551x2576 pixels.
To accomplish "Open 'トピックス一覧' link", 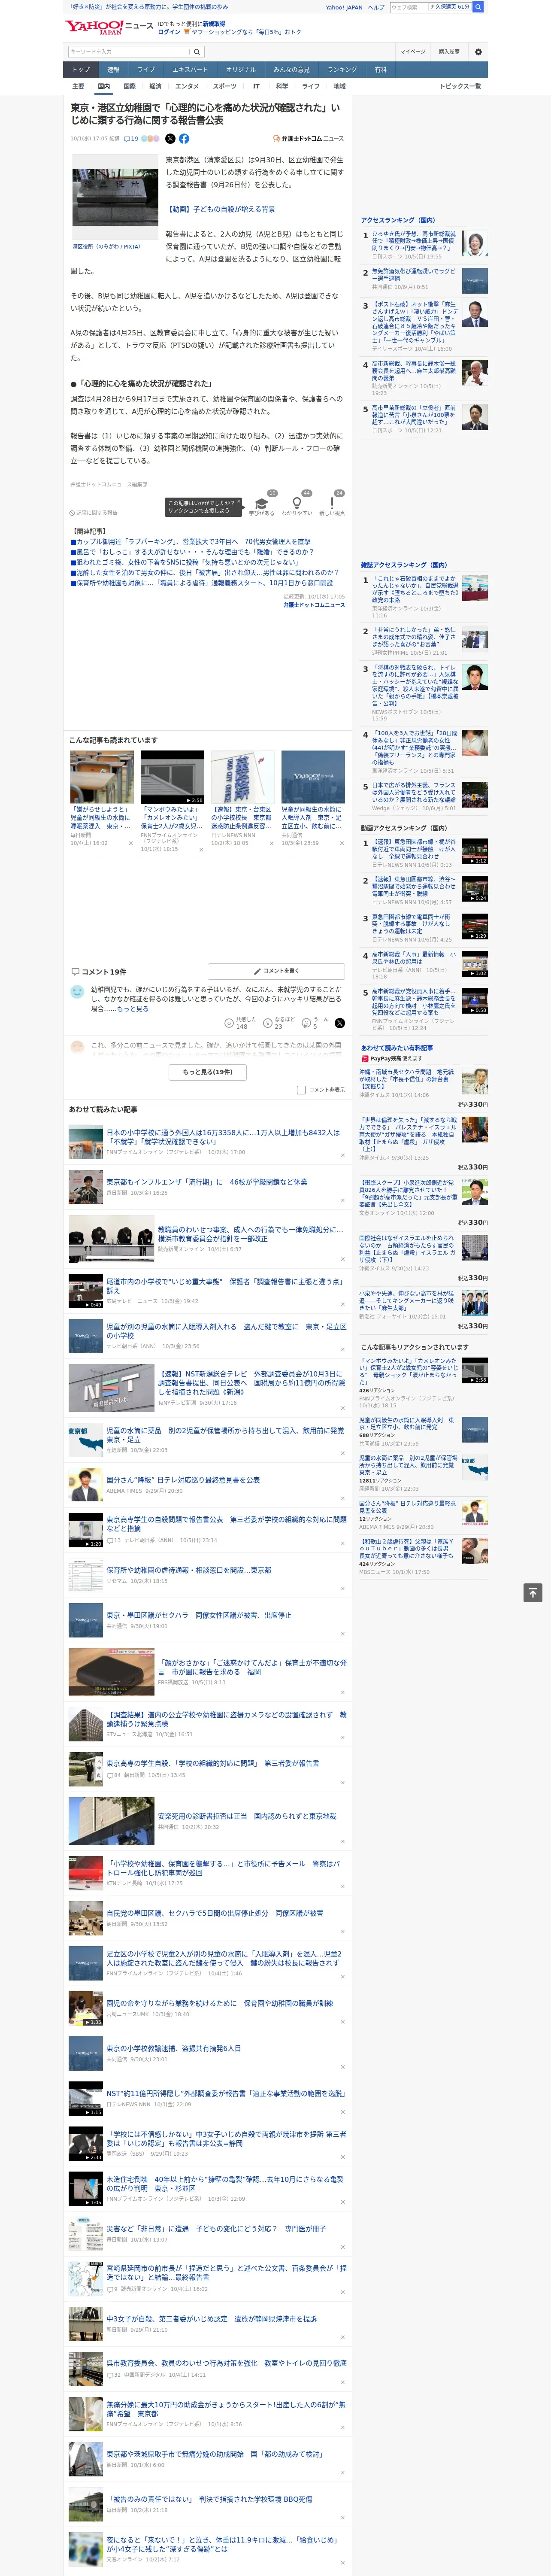I will click(460, 86).
